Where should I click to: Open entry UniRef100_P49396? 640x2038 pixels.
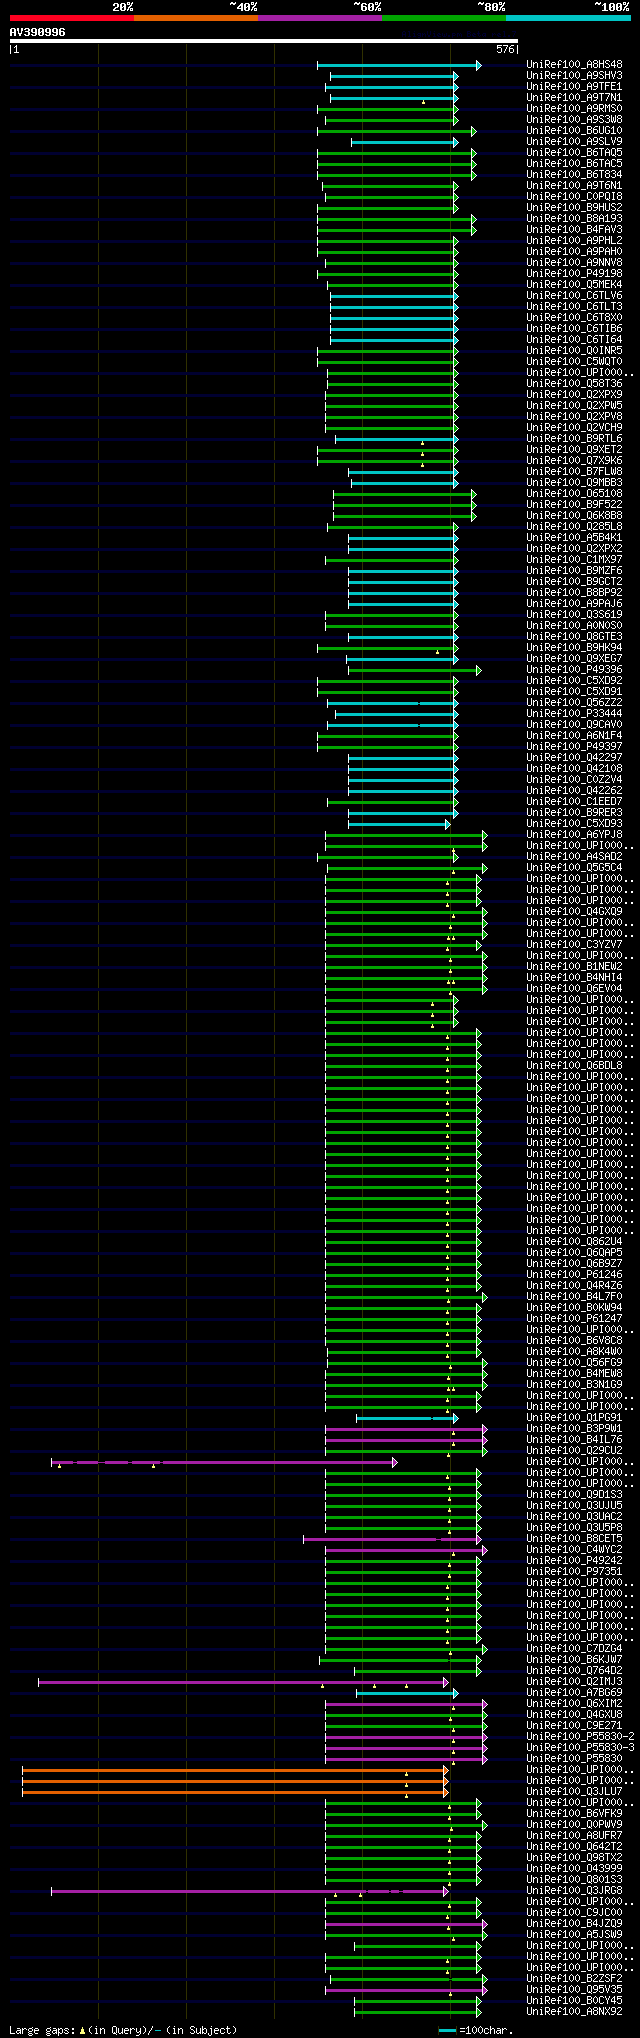pyautogui.click(x=575, y=670)
